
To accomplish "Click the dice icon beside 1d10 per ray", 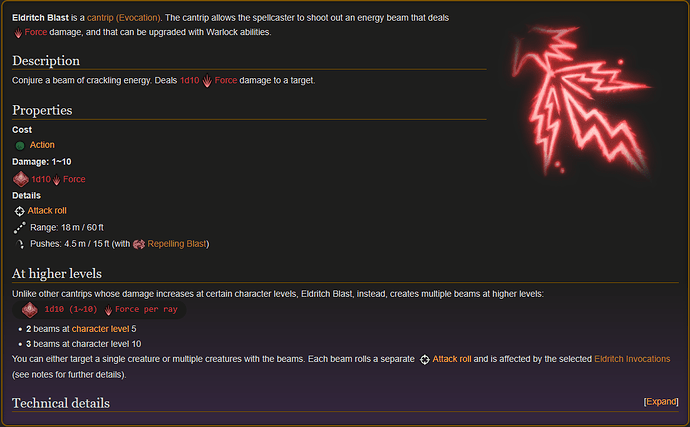I will pyautogui.click(x=30, y=309).
